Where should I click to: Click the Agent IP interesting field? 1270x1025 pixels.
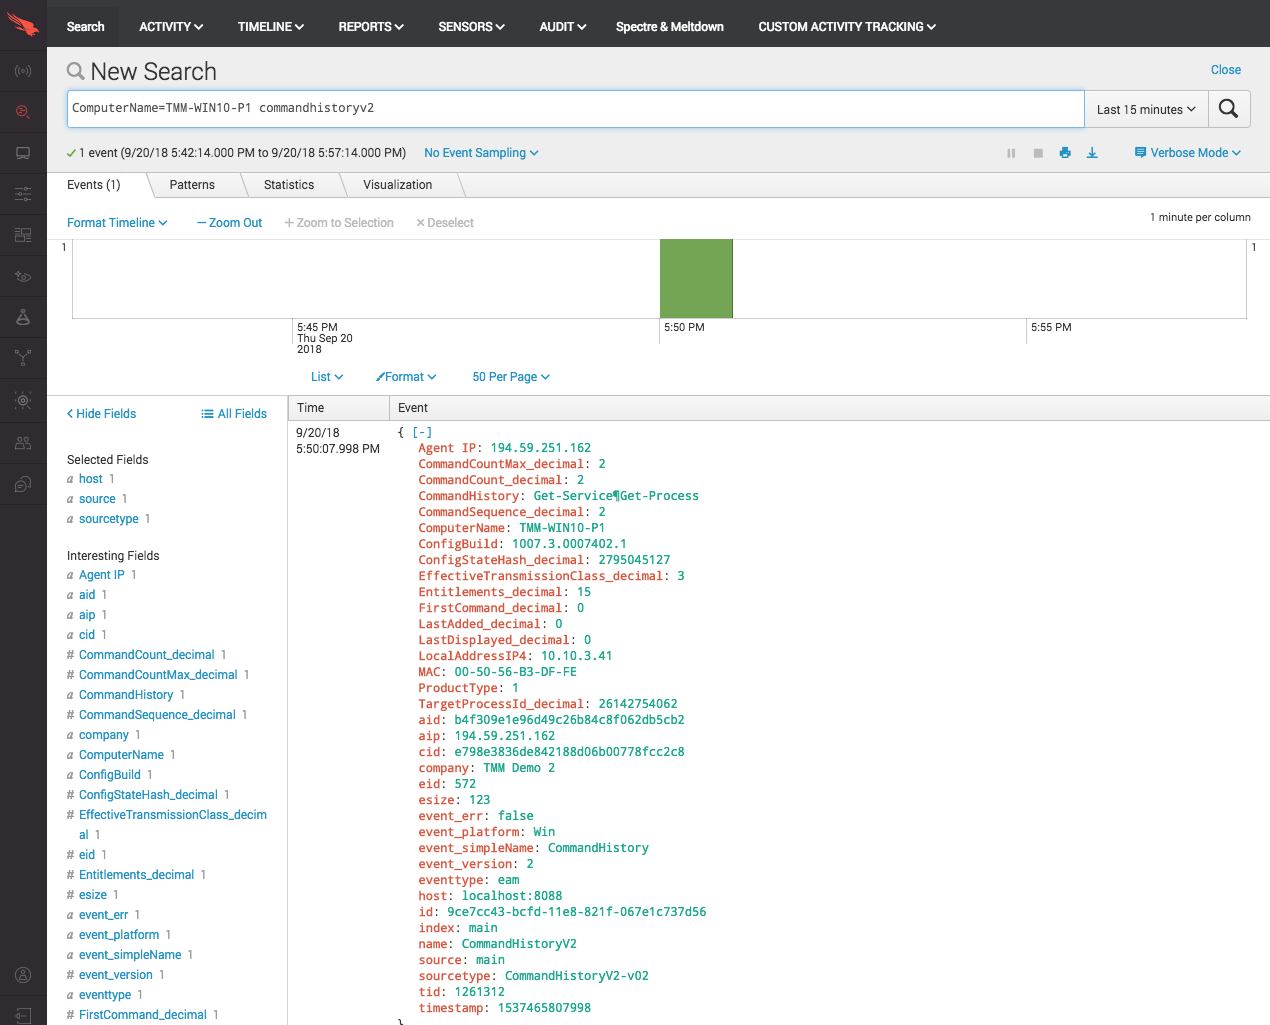pos(102,575)
